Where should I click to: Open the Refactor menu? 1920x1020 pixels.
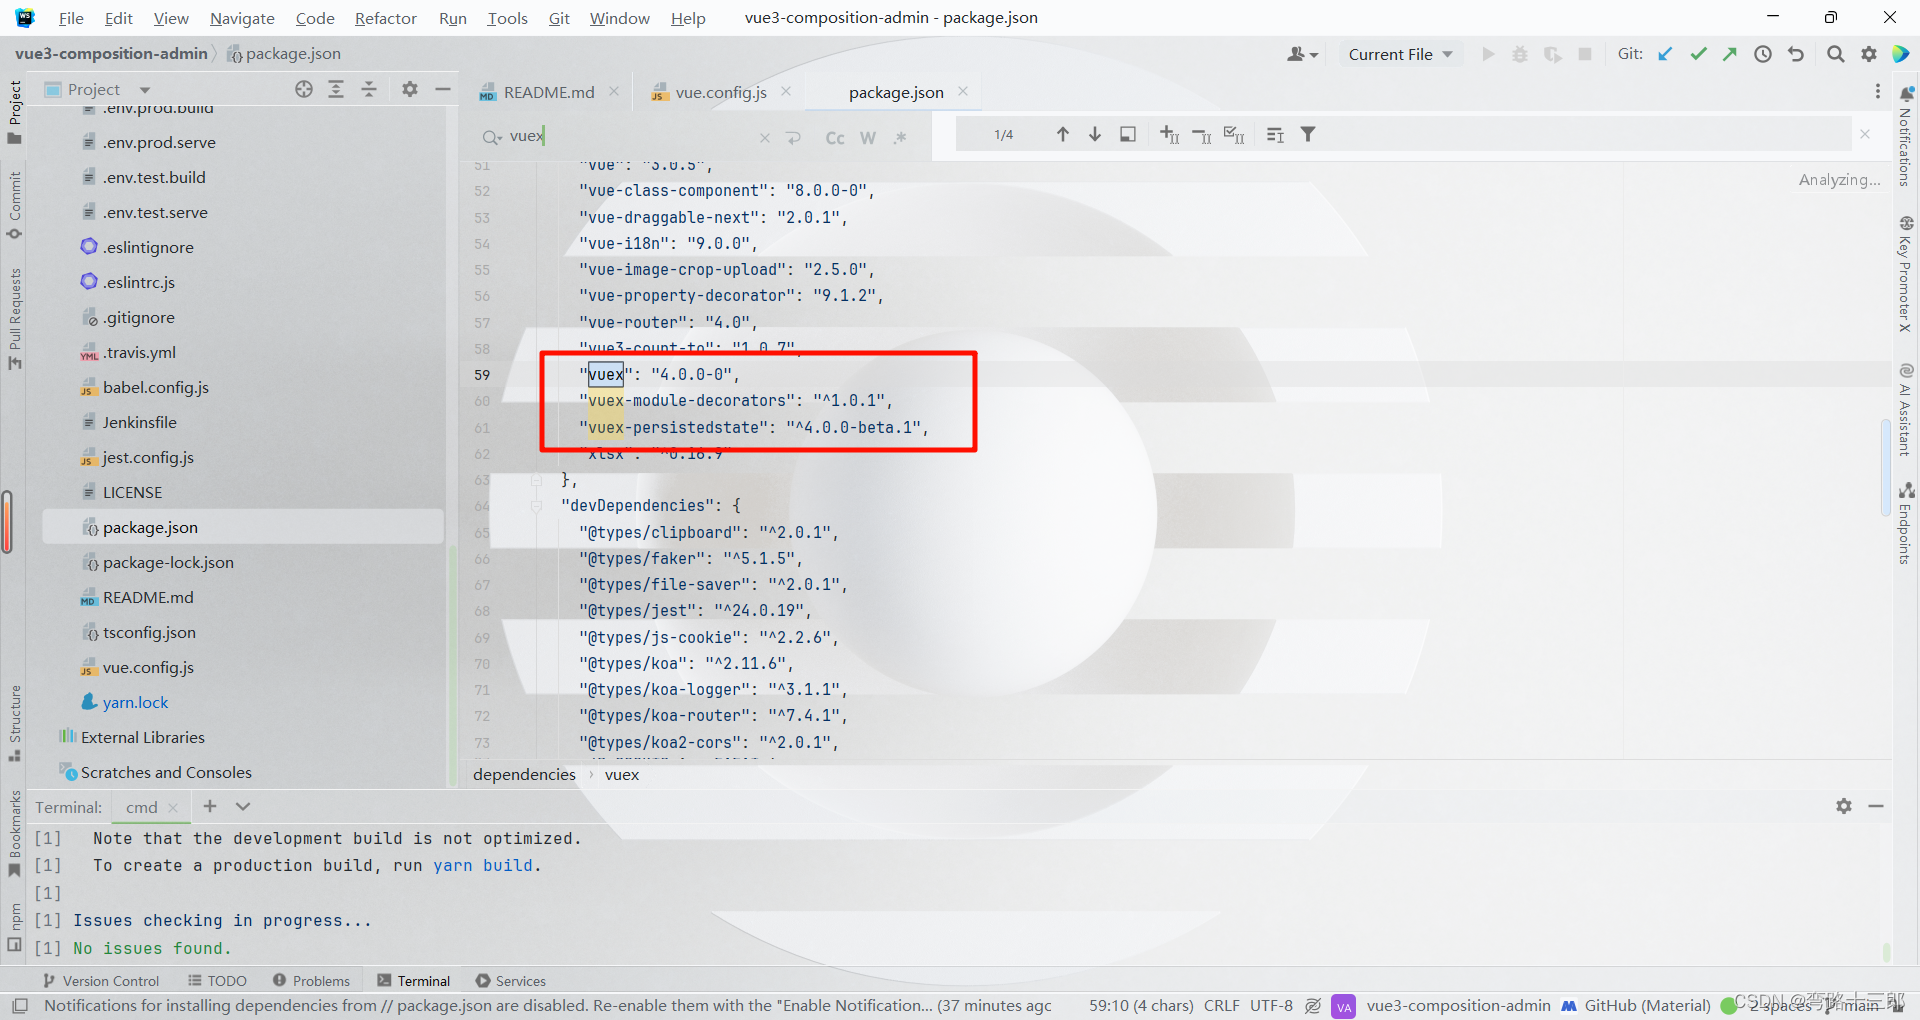click(x=385, y=18)
